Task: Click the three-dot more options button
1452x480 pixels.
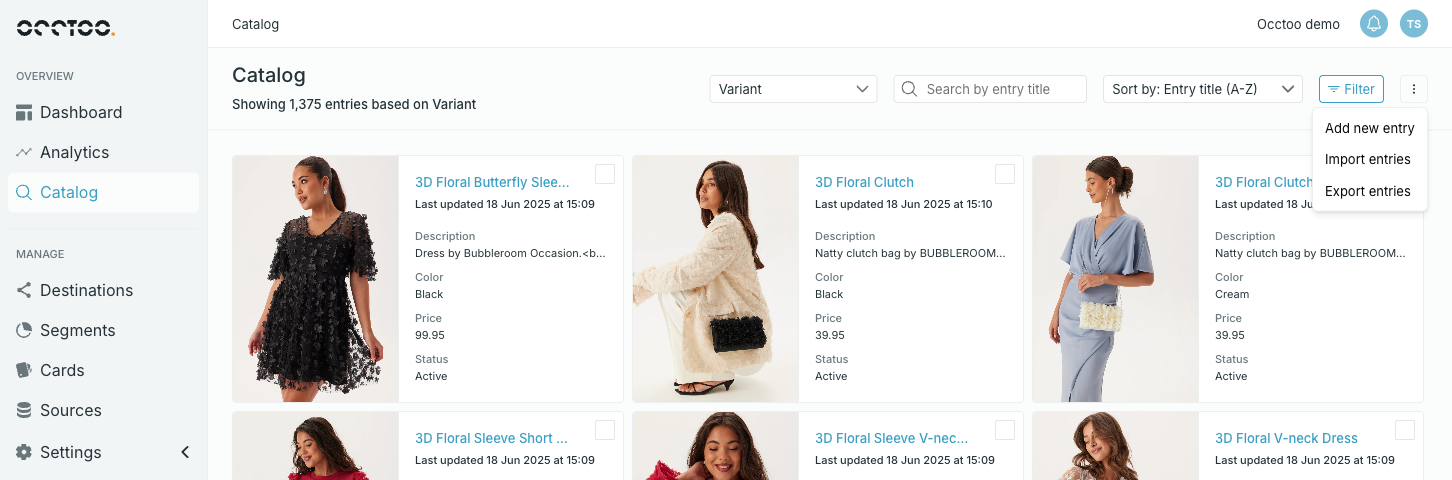Action: [x=1414, y=89]
